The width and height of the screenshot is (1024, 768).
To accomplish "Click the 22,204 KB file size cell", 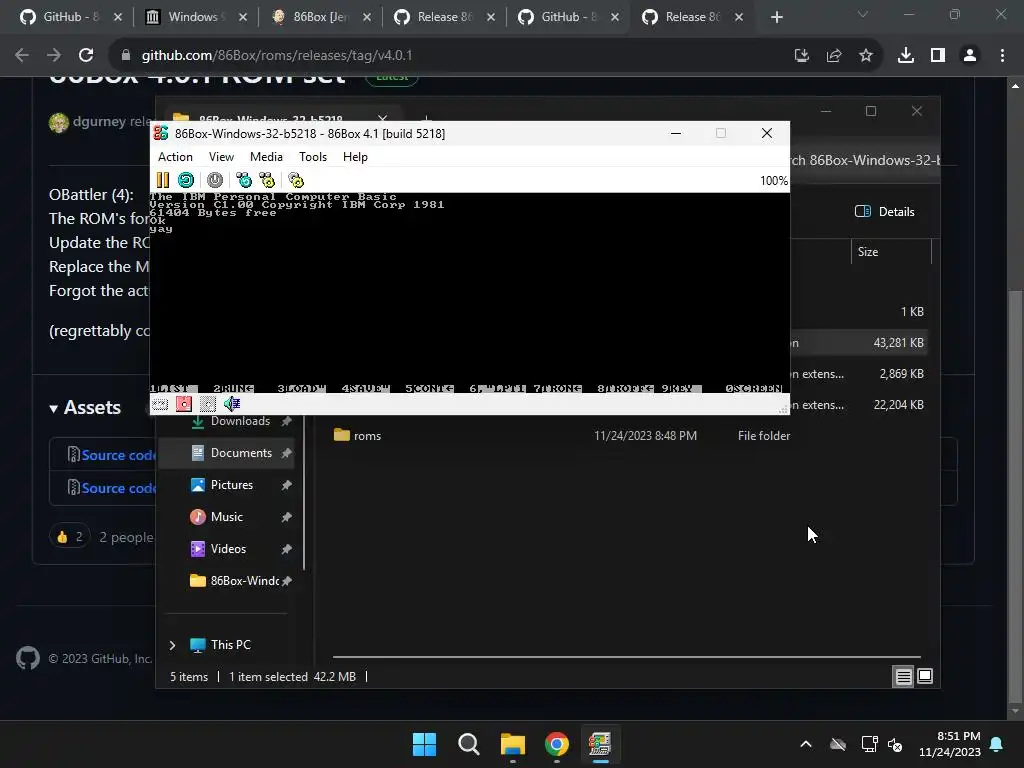I will [898, 405].
